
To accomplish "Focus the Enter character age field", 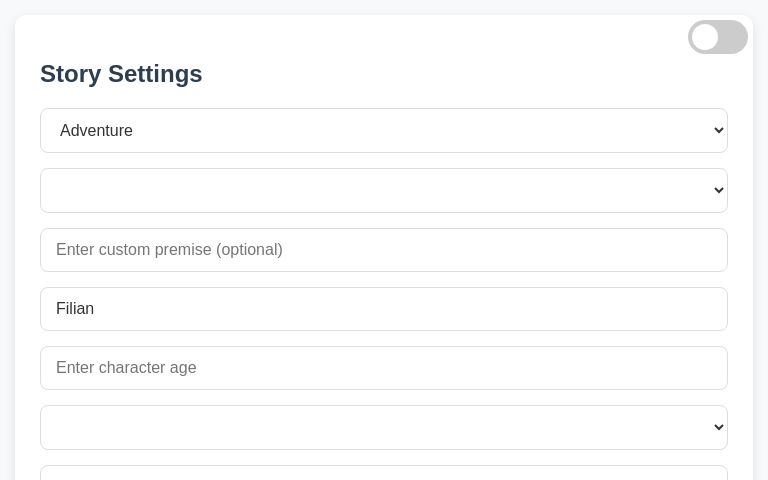I will 383,368.
